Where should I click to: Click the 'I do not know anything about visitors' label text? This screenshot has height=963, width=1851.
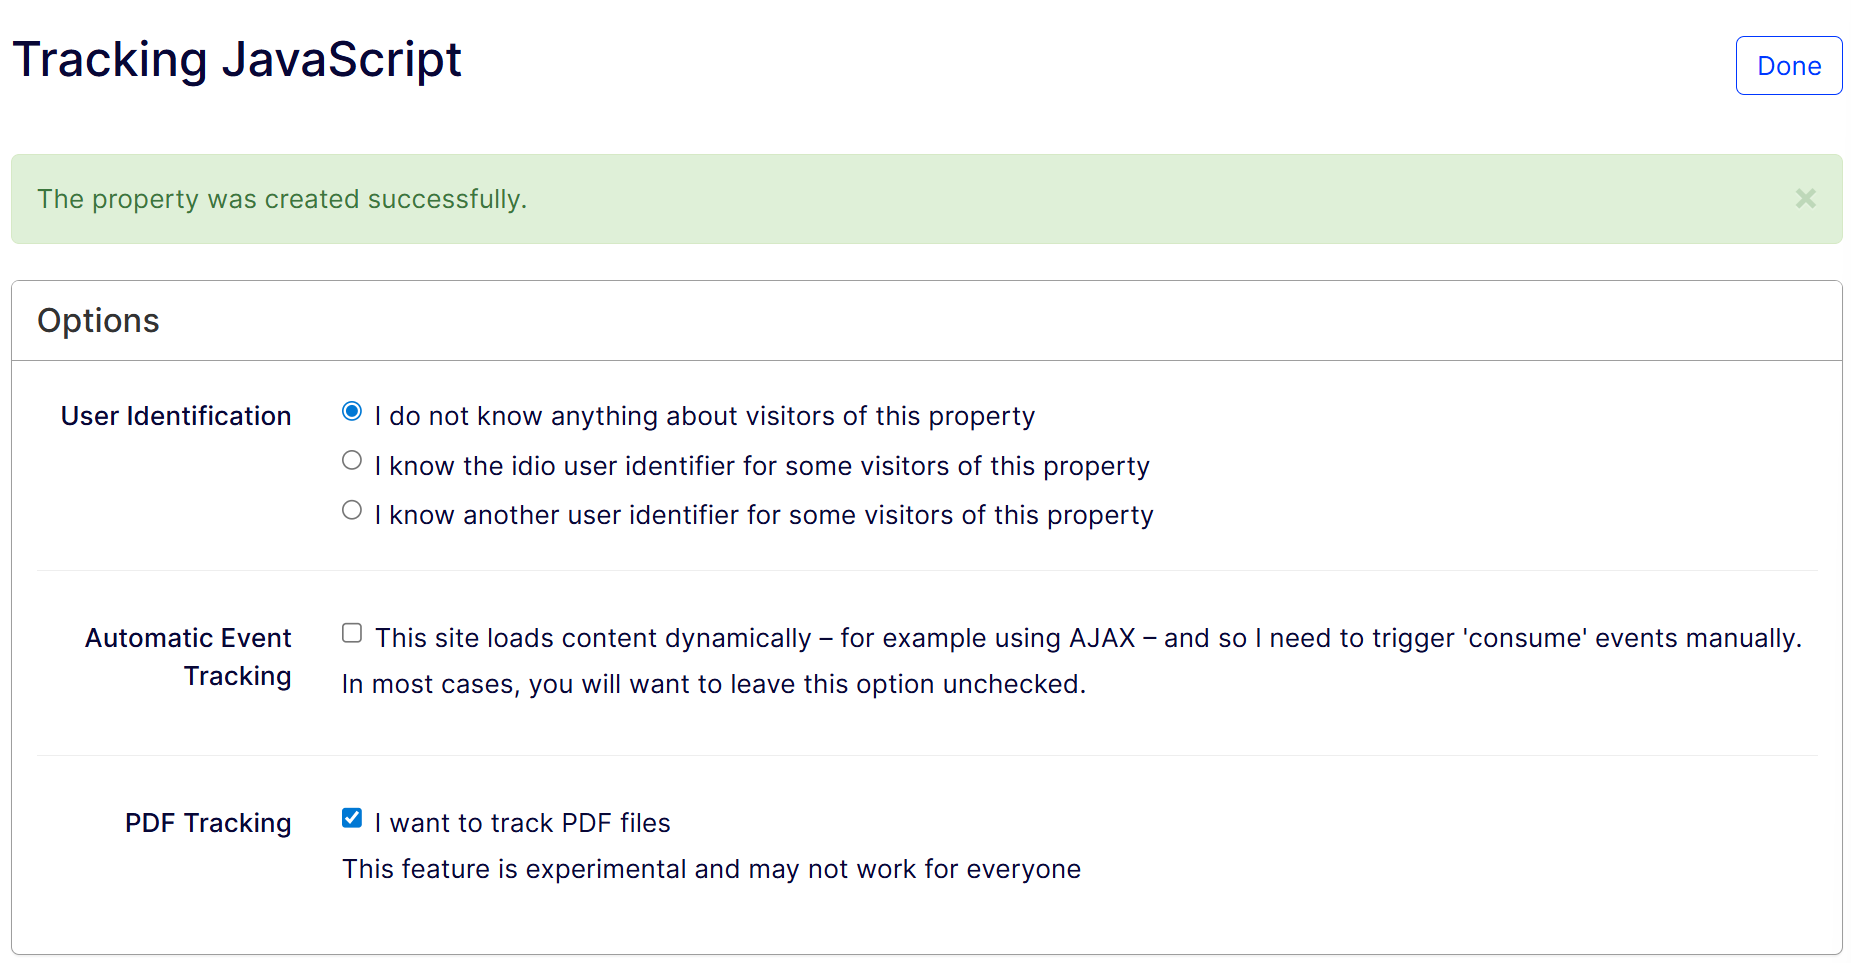coord(704,416)
